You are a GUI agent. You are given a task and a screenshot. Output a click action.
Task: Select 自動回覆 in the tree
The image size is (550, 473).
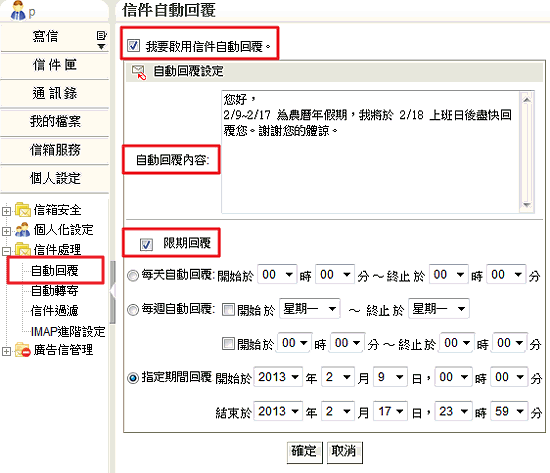55,271
